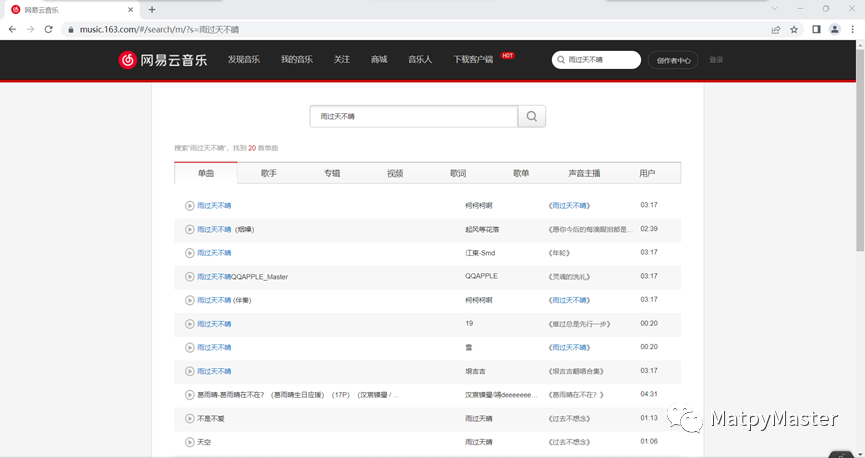The height and width of the screenshot is (458, 865).
Task: Open artist 江東-Smd
Action: (x=480, y=253)
